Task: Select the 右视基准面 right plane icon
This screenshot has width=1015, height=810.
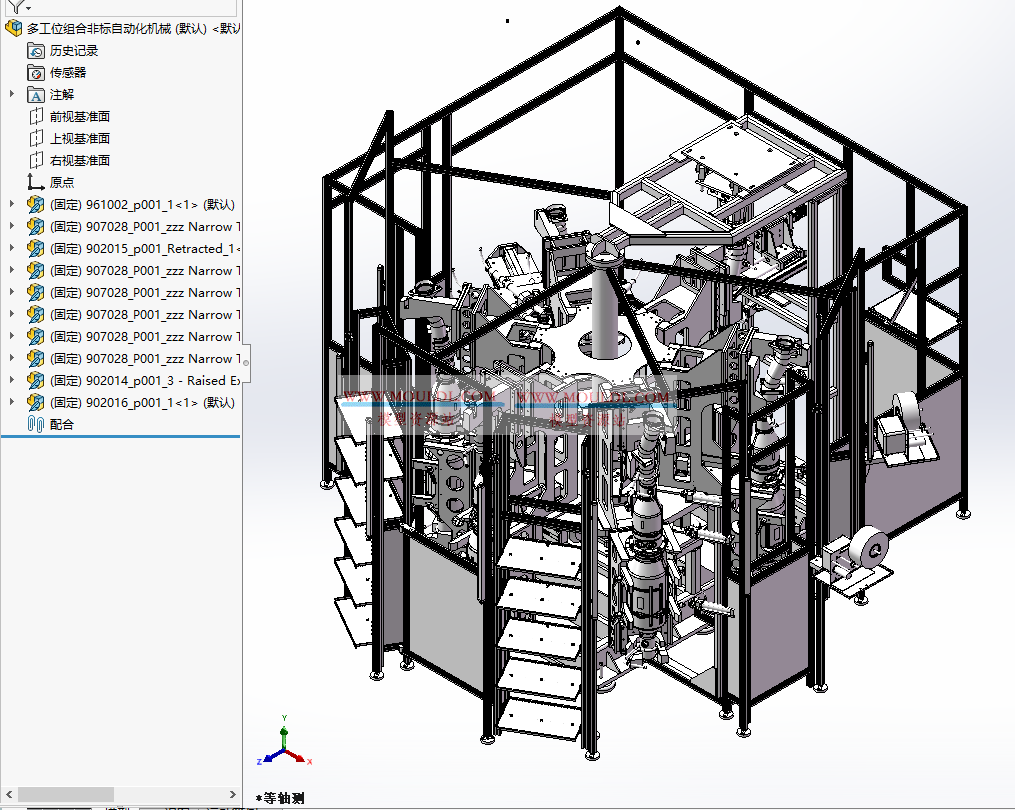Action: click(35, 160)
